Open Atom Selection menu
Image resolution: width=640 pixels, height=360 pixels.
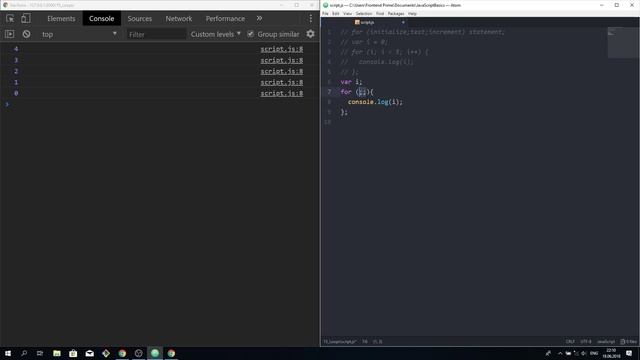point(363,13)
